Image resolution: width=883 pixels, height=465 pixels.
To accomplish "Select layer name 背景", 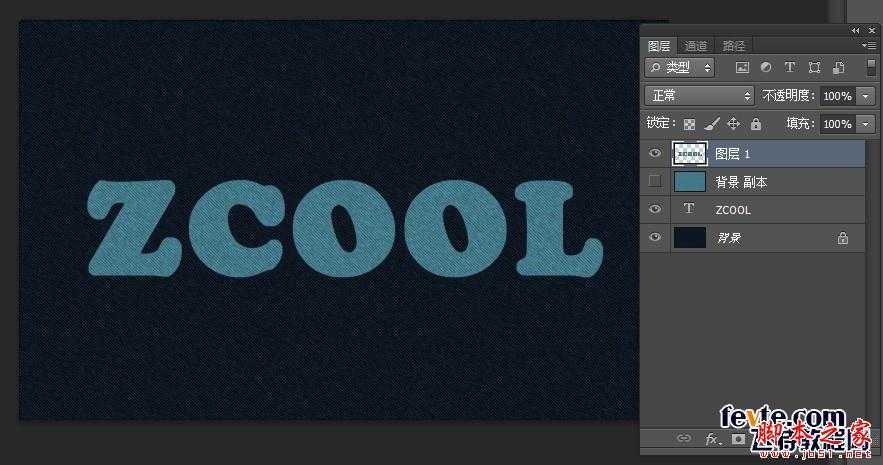I will pos(729,238).
